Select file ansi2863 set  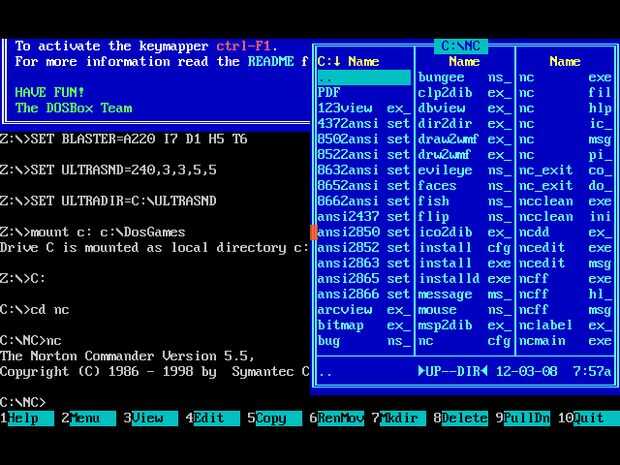364,263
